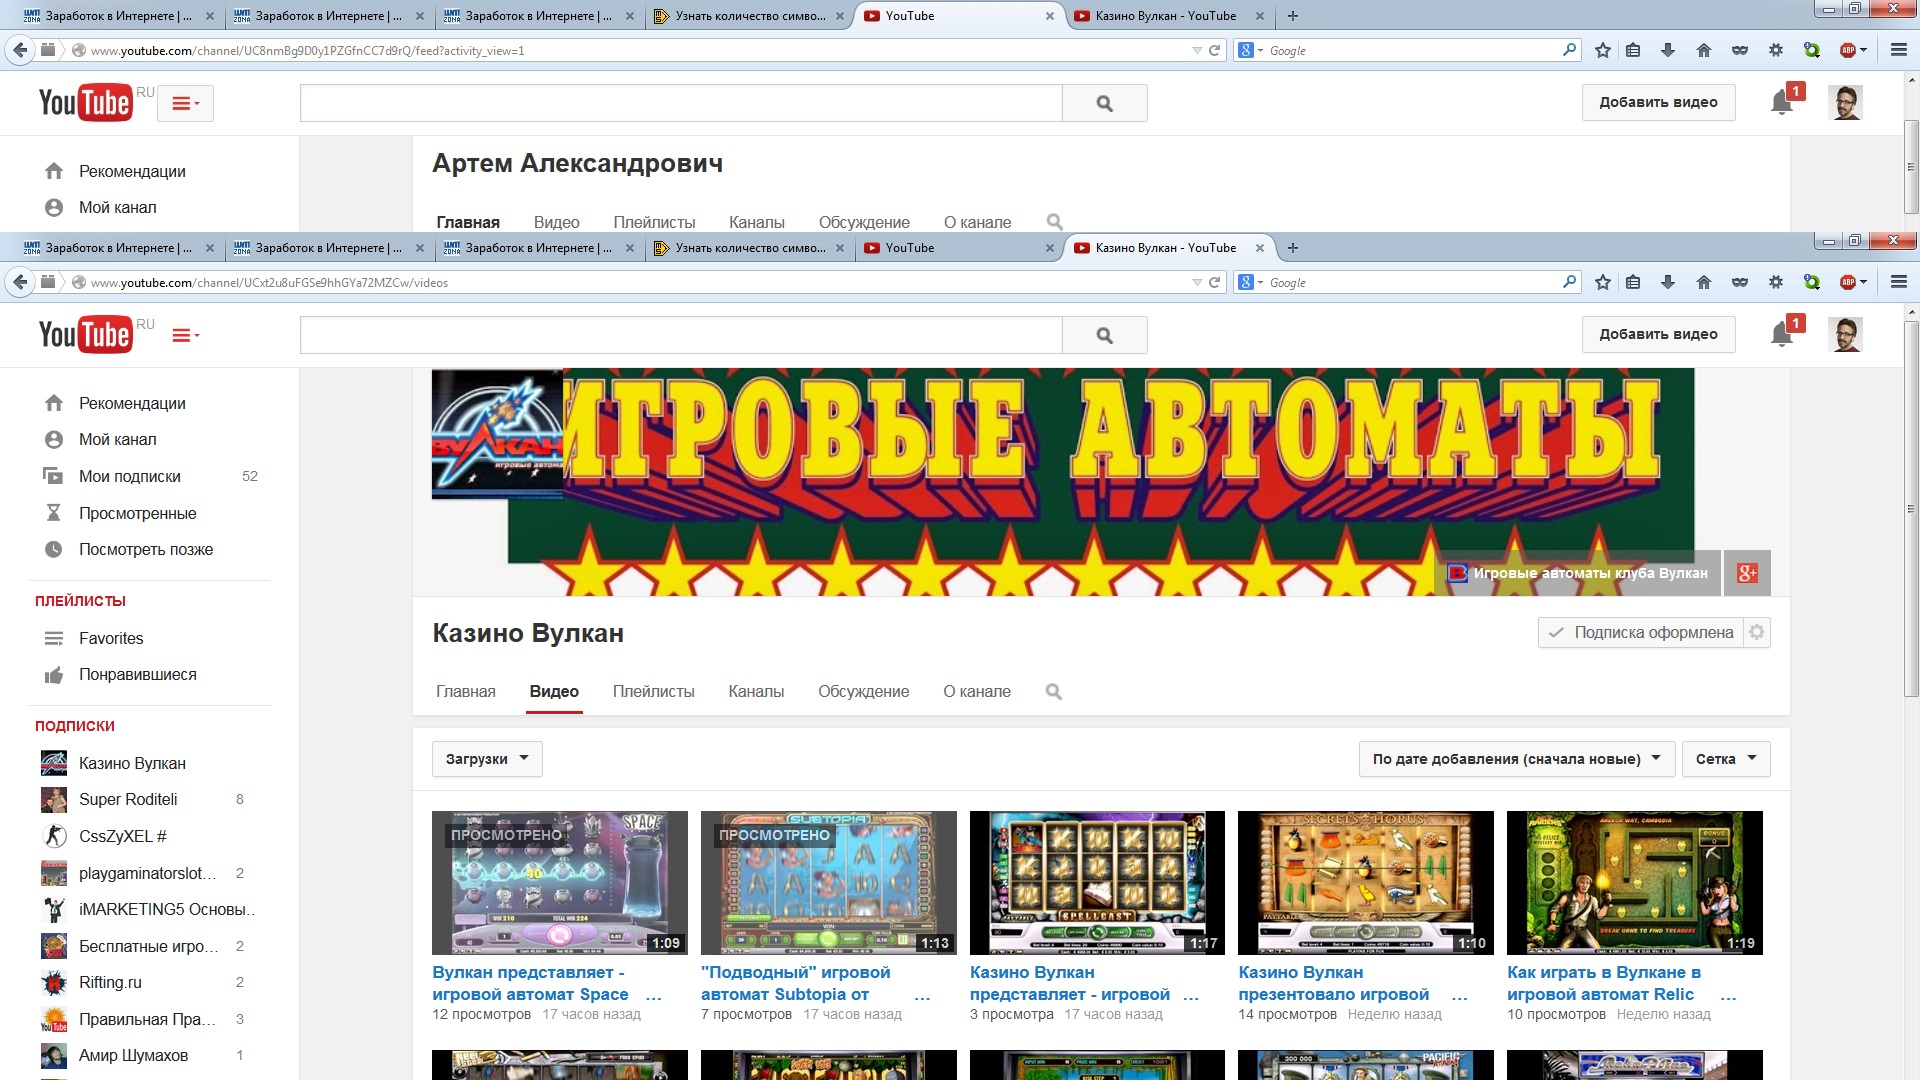The width and height of the screenshot is (1920, 1080).
Task: Click address bar in lower window
Action: coord(640,282)
